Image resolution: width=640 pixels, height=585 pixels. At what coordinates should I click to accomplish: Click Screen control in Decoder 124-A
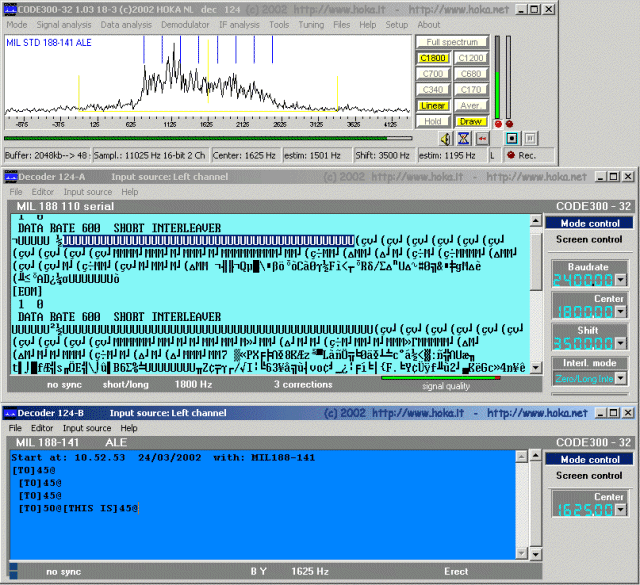(589, 240)
